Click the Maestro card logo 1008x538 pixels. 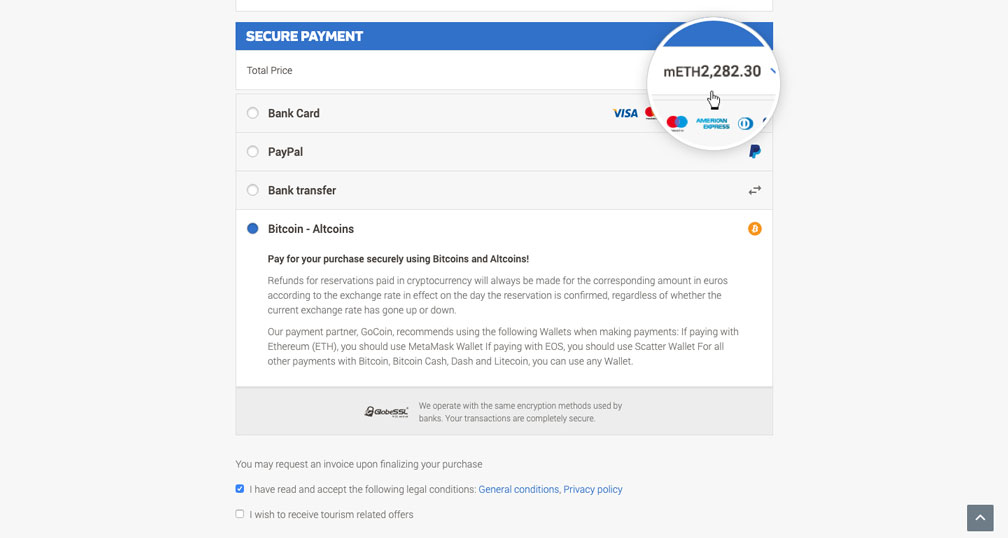coord(677,123)
